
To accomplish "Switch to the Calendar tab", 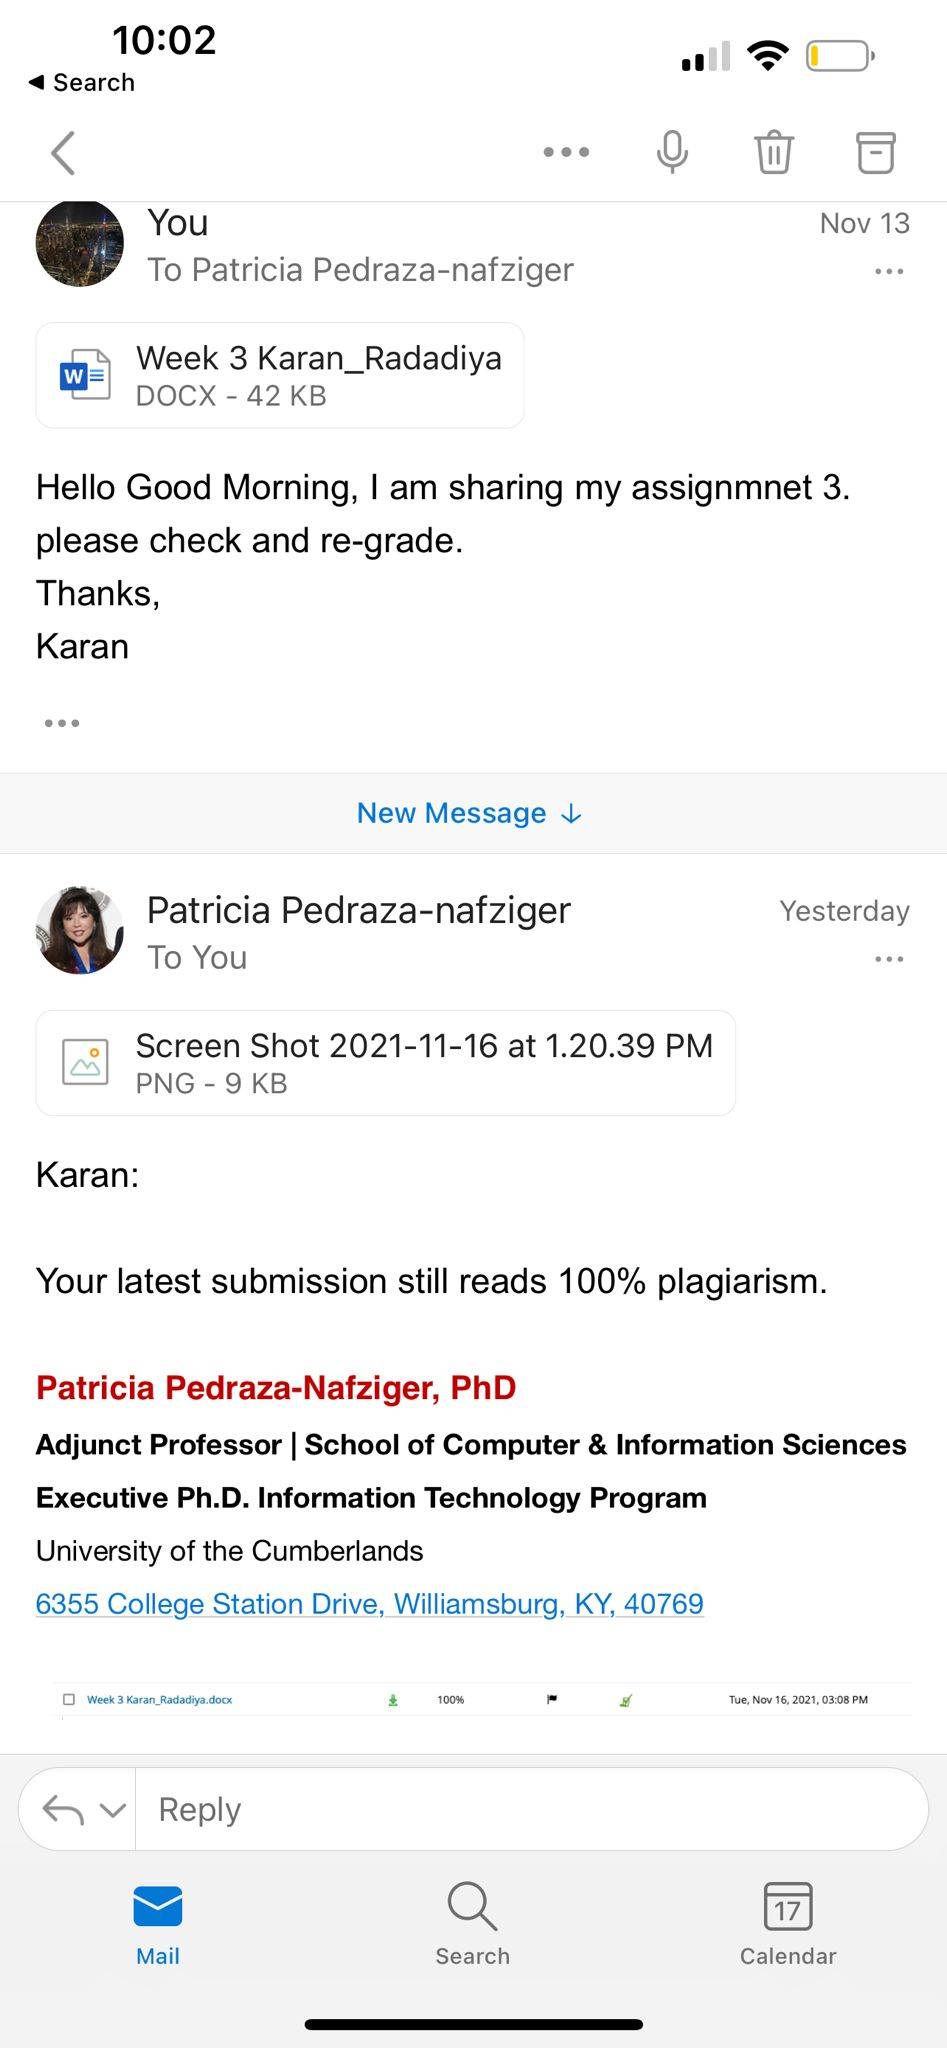I will coord(788,1926).
